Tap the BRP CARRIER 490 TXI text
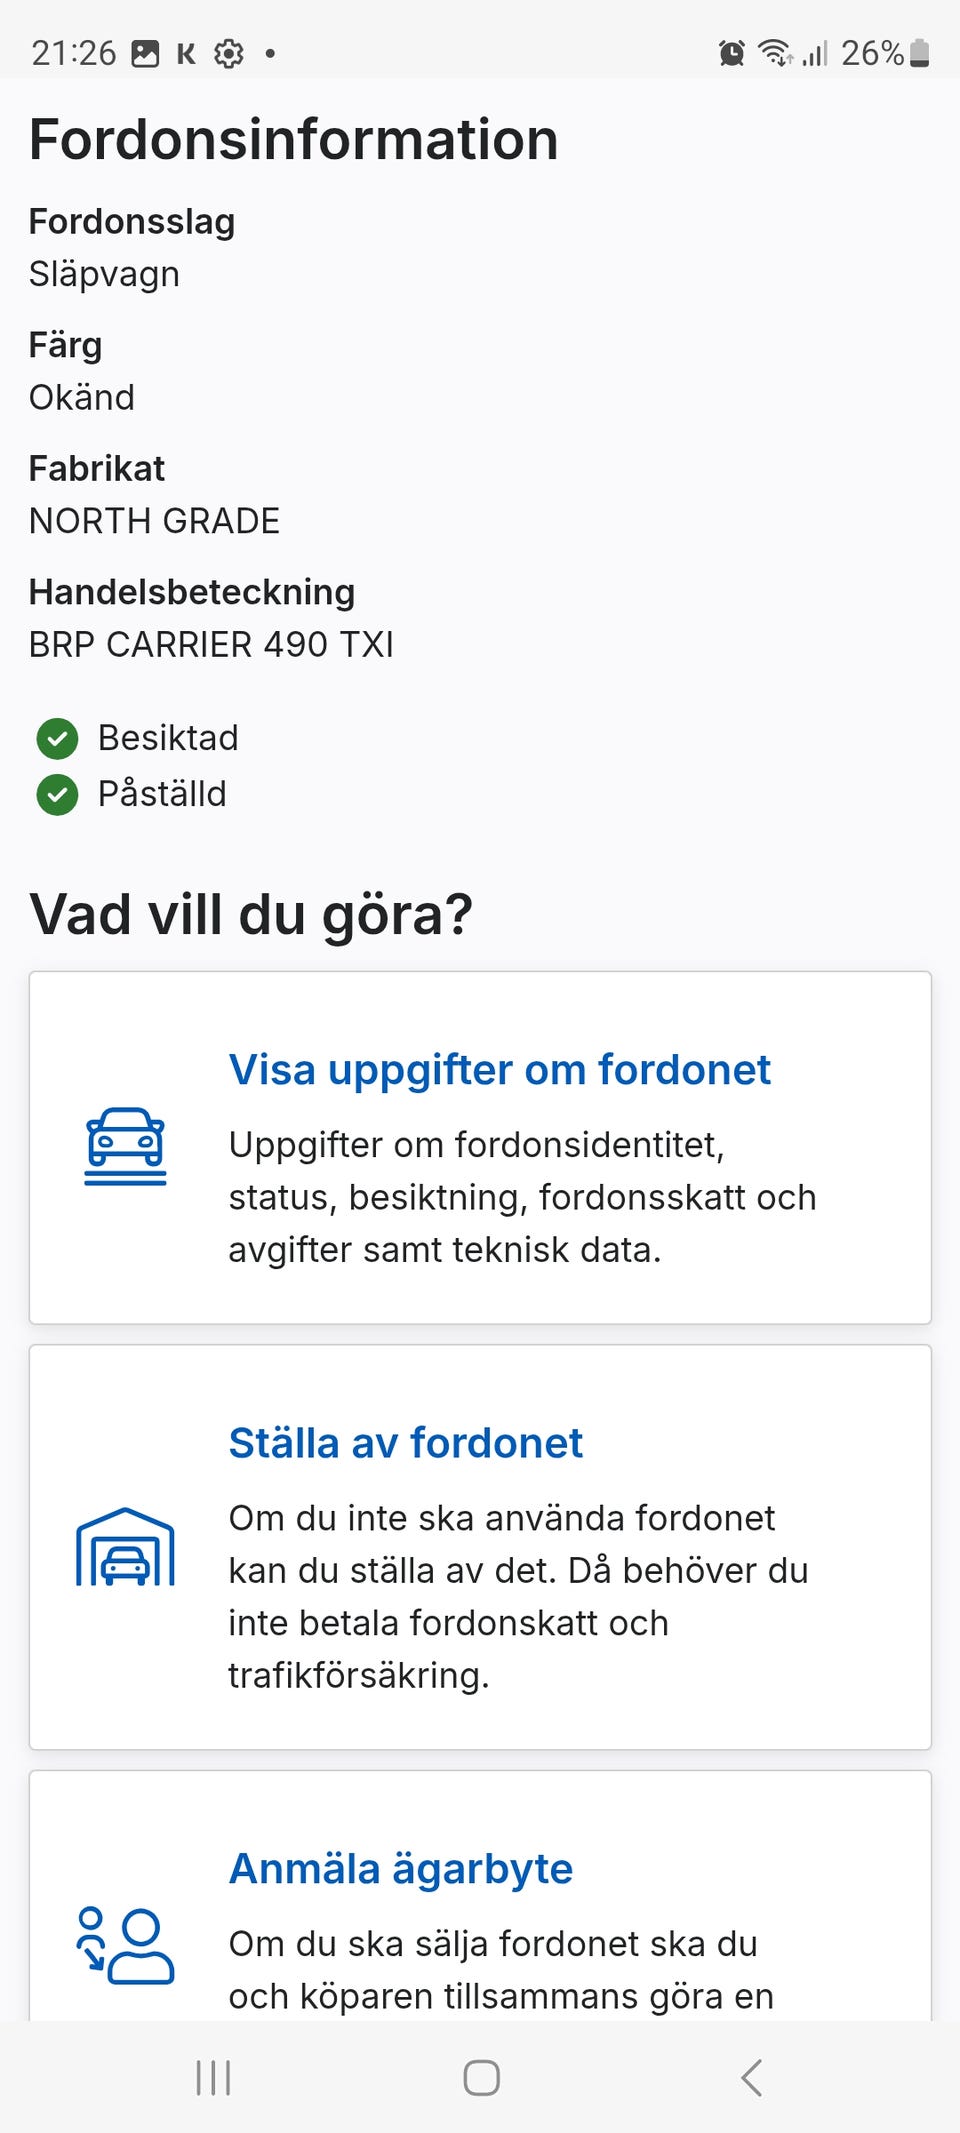The width and height of the screenshot is (960, 2133). coord(211,645)
